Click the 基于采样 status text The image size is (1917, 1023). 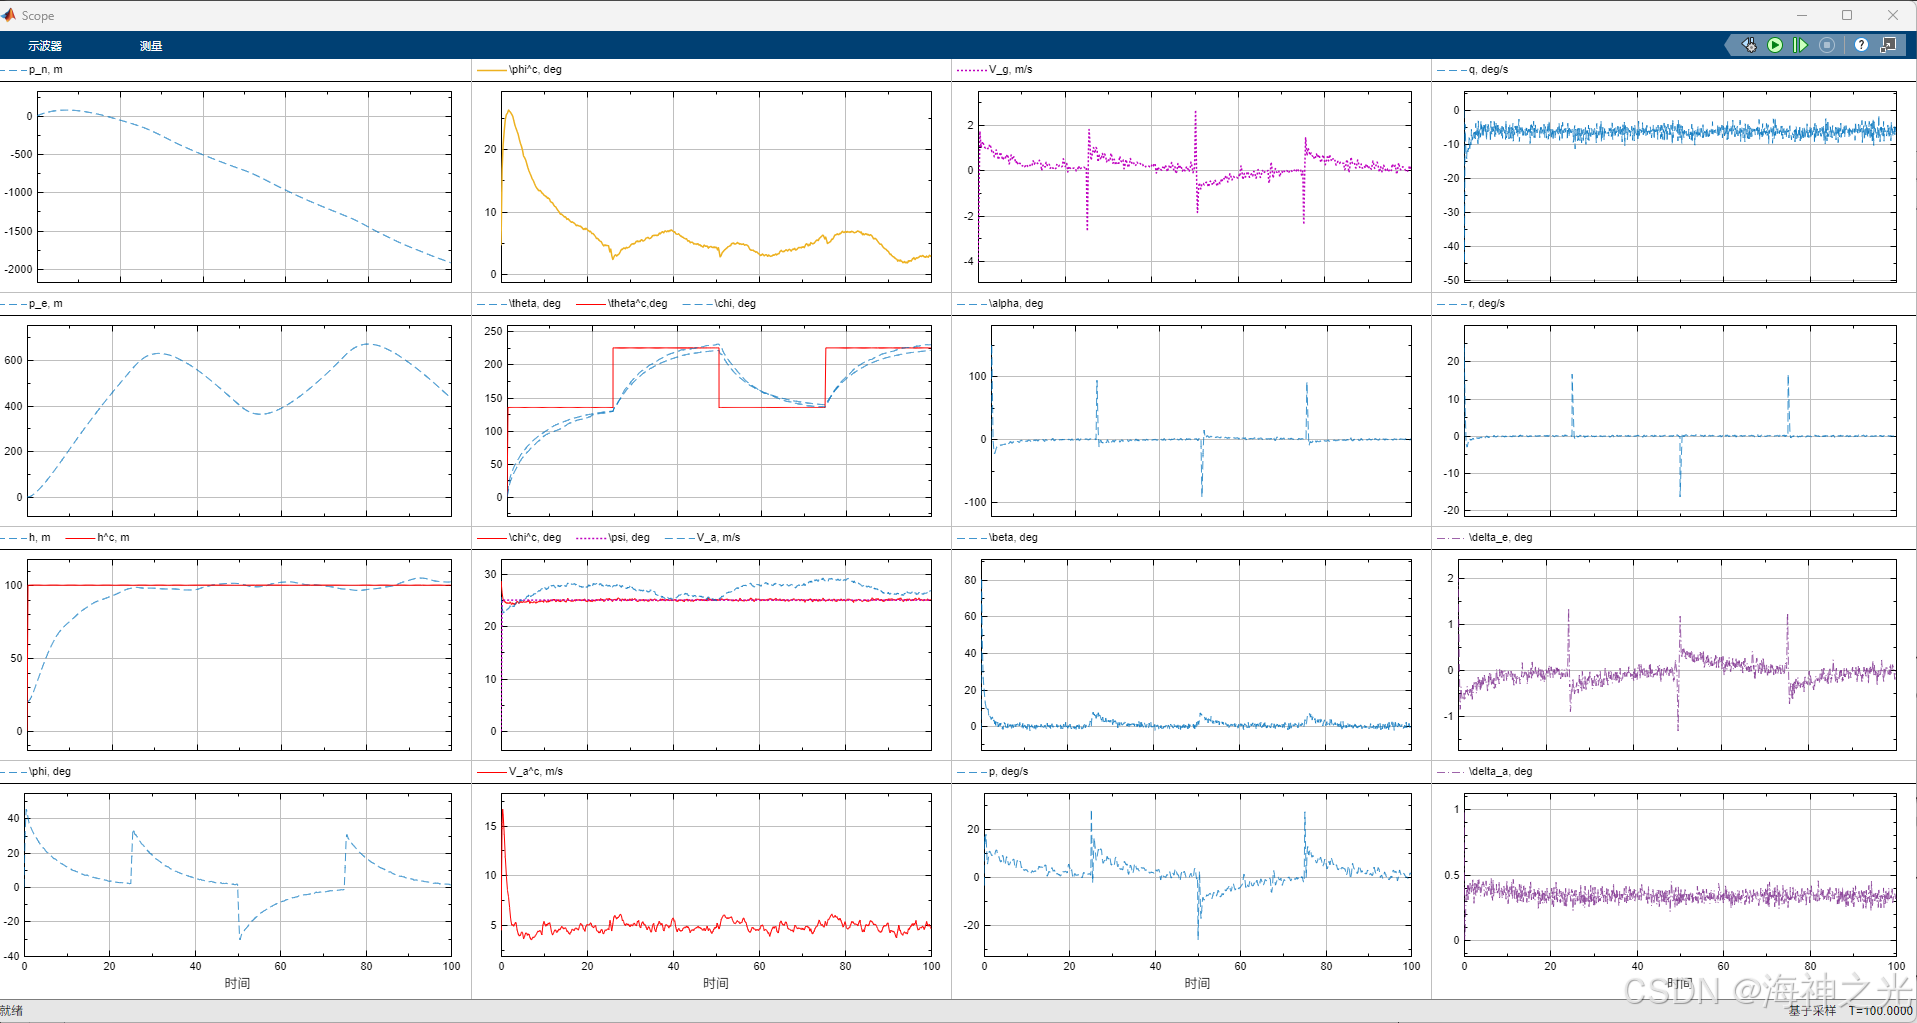pos(1812,1011)
